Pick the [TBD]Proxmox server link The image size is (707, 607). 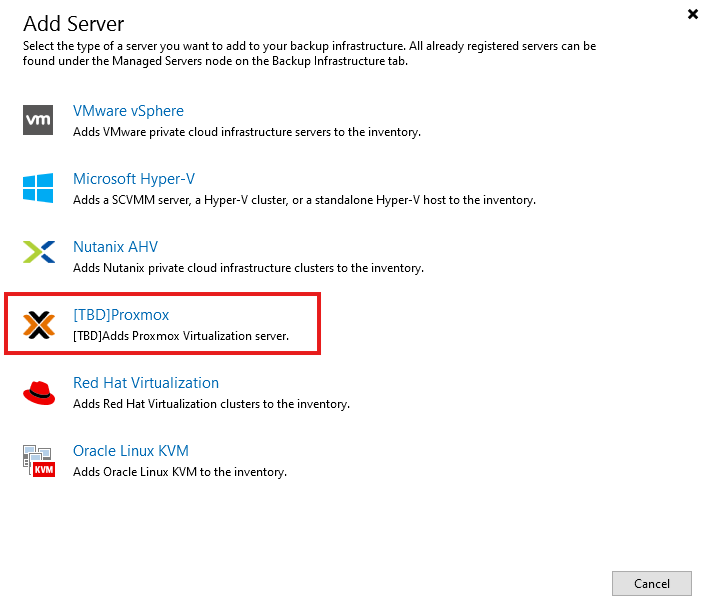[121, 315]
